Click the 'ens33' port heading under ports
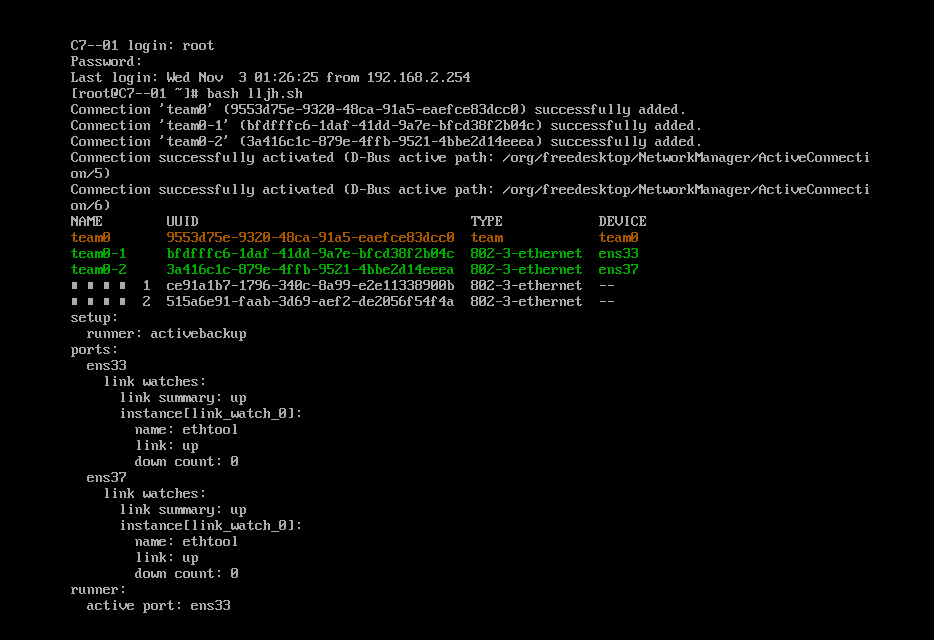Screen dimensions: 934x640 107,366
